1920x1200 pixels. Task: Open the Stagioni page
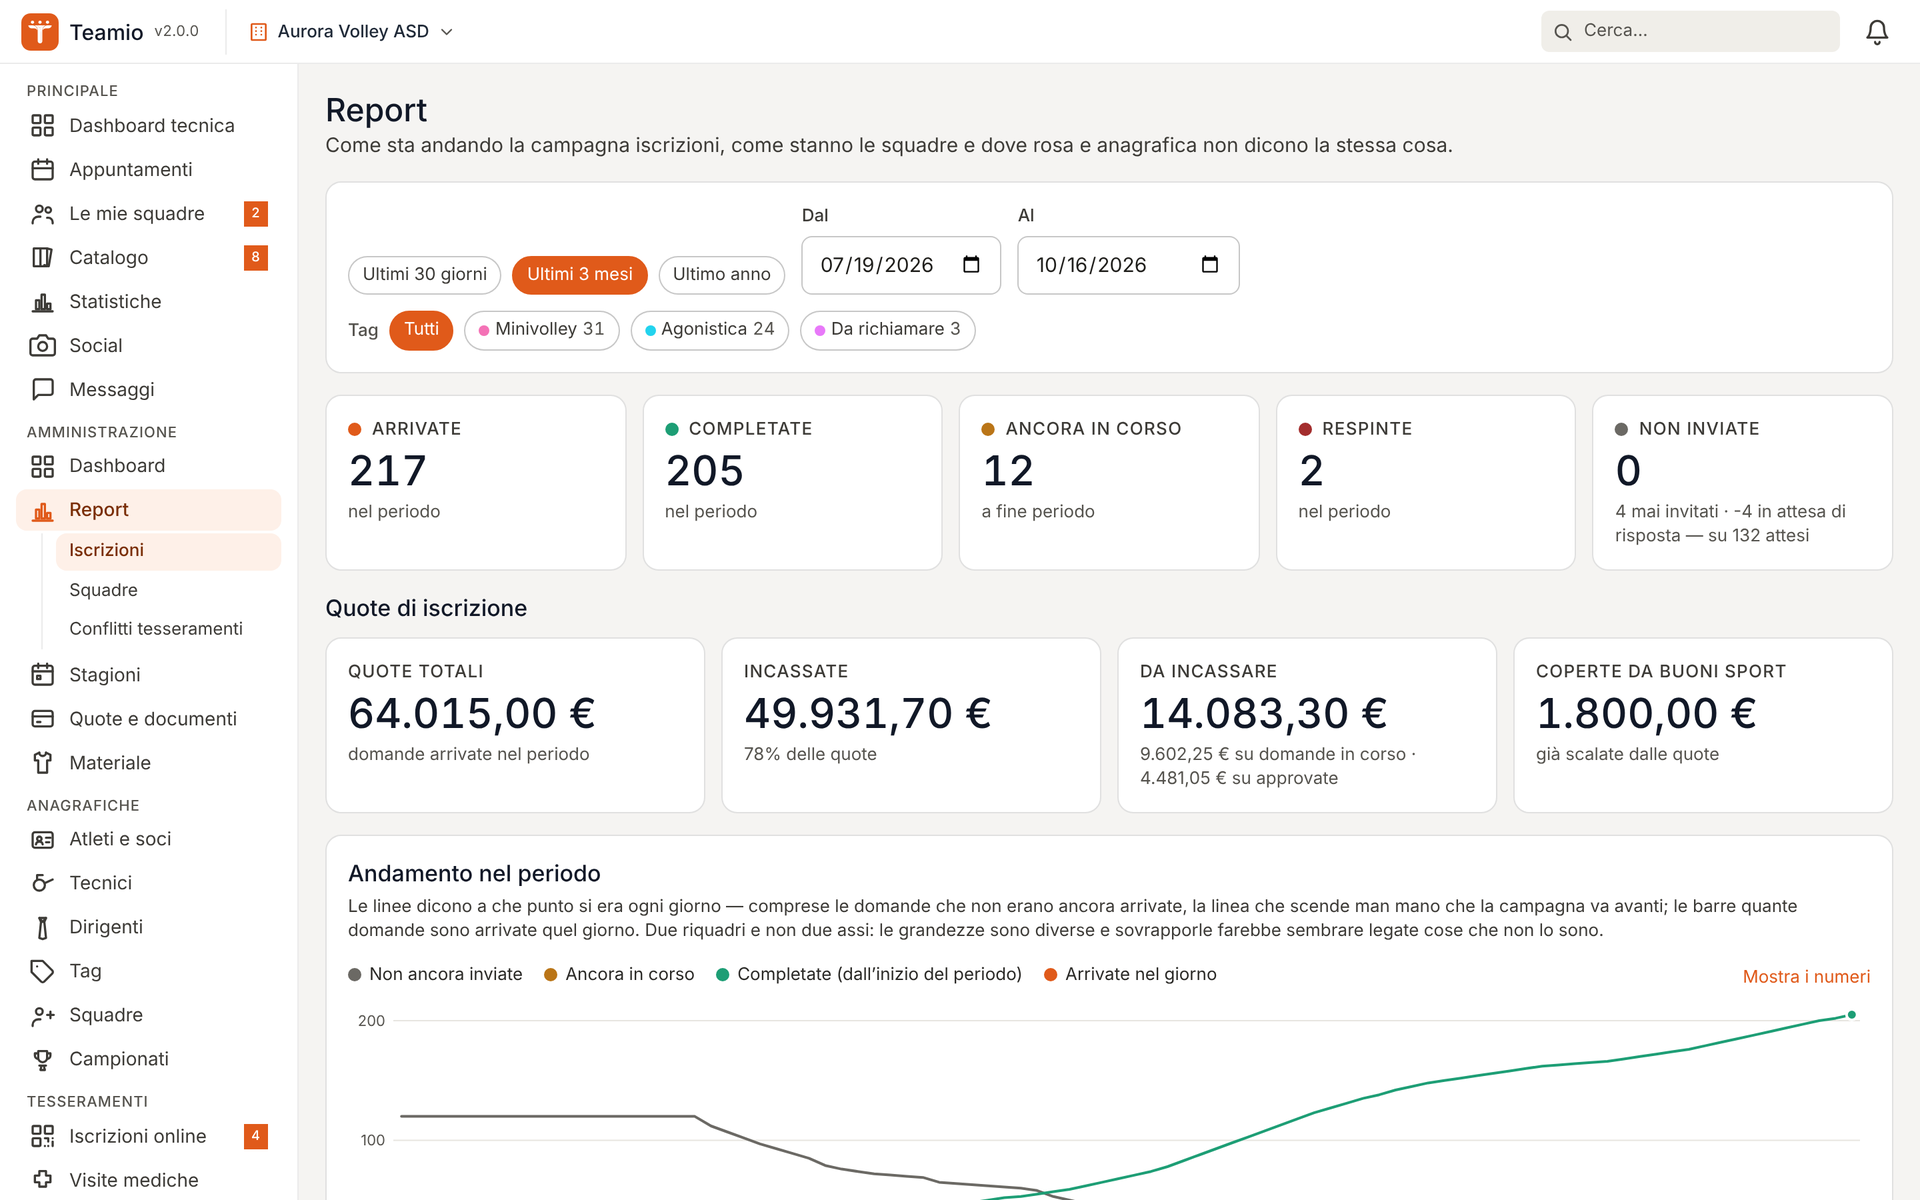click(x=149, y=675)
